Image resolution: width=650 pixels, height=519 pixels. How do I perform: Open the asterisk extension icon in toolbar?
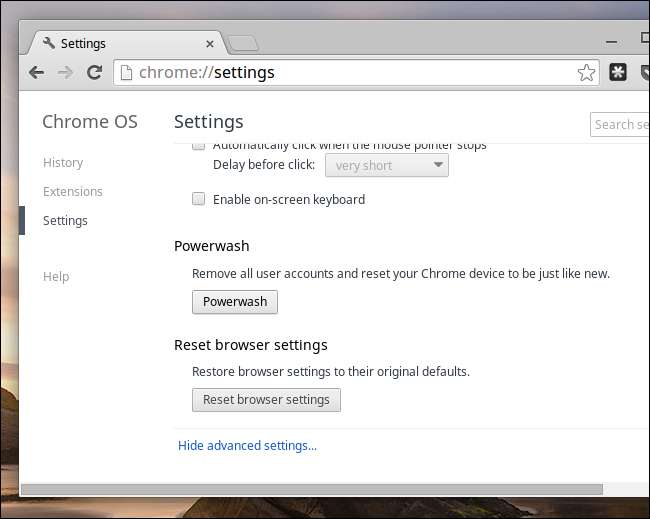[618, 72]
